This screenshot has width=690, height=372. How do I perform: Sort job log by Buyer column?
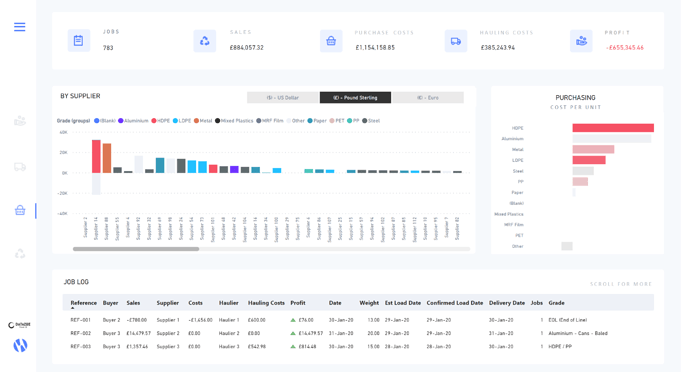110,303
